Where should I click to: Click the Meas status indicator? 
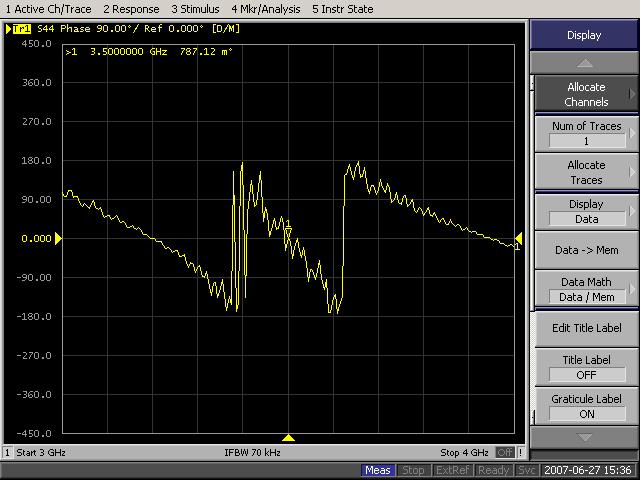pos(378,470)
